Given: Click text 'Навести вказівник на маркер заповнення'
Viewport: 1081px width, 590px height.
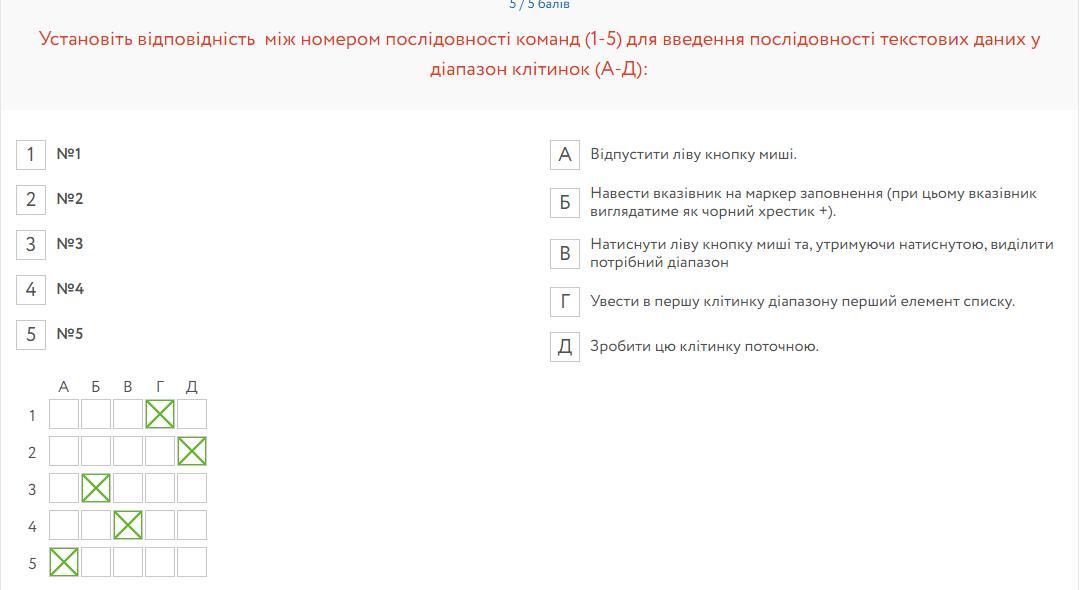Looking at the screenshot, I should [736, 194].
